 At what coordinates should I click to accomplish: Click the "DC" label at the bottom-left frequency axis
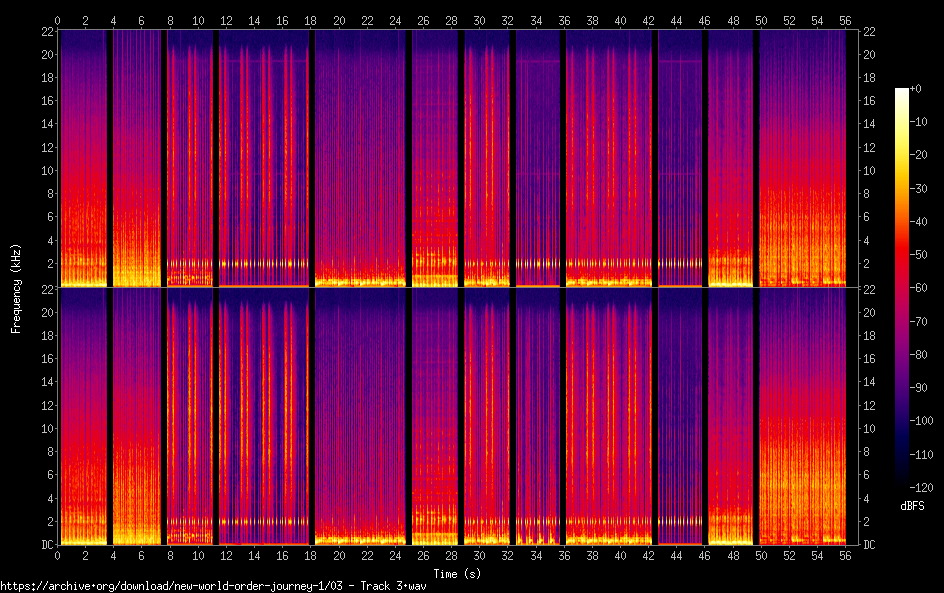(47, 545)
